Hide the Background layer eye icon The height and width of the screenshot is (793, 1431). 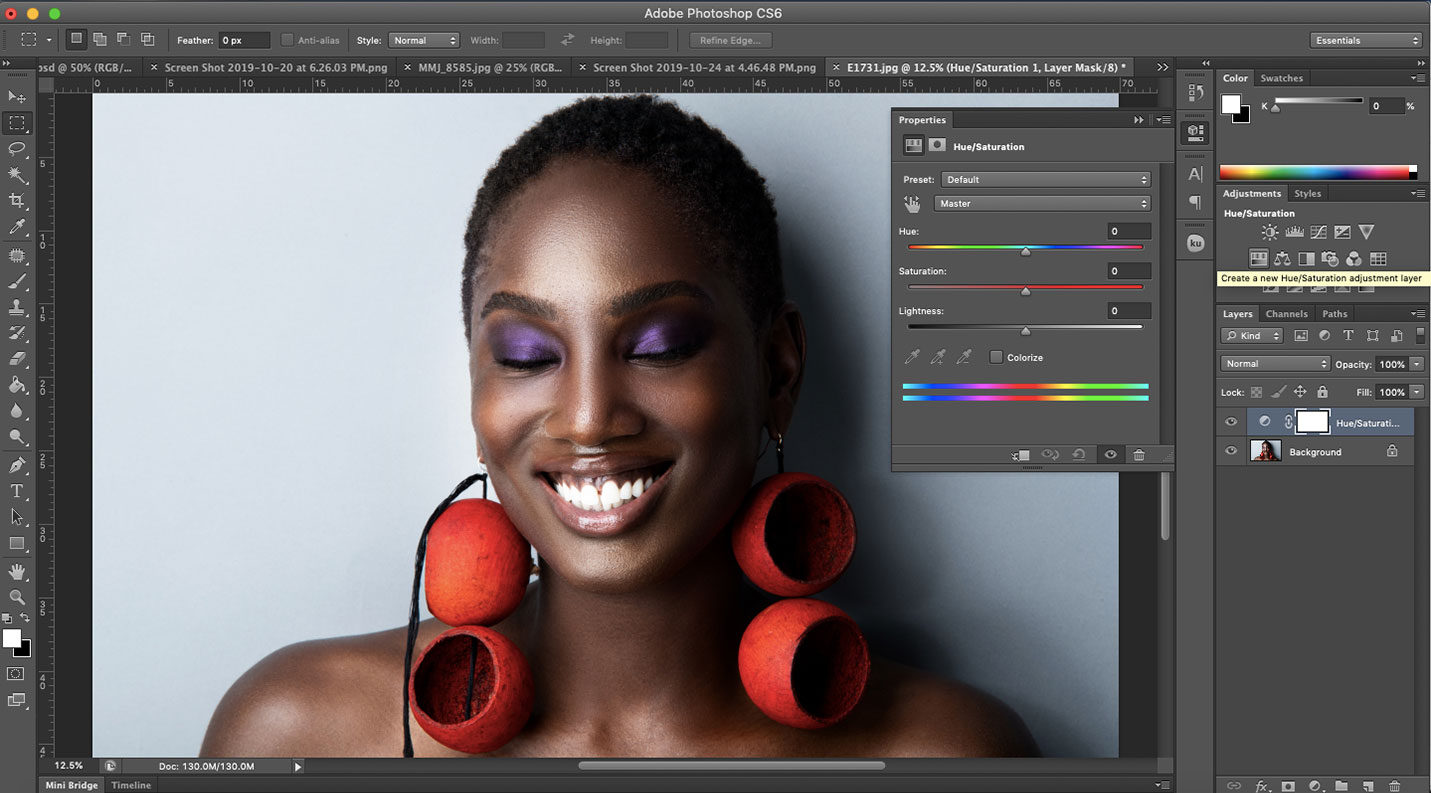tap(1231, 452)
